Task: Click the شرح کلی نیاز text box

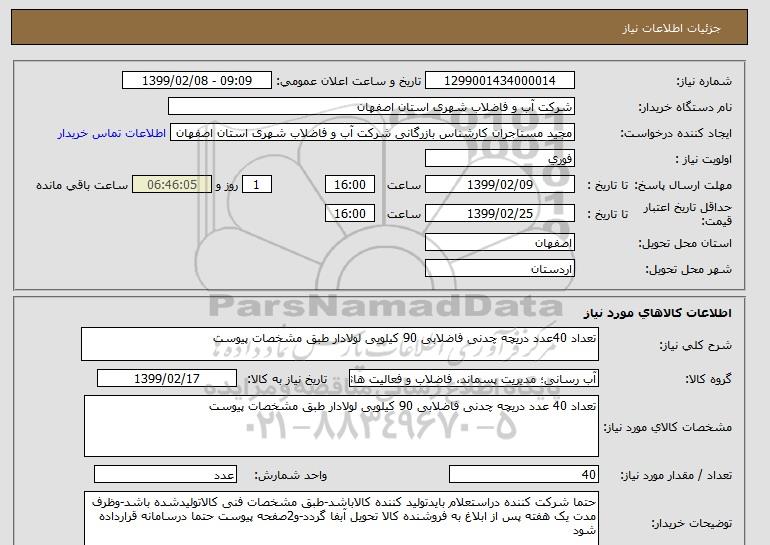Action: pyautogui.click(x=340, y=344)
